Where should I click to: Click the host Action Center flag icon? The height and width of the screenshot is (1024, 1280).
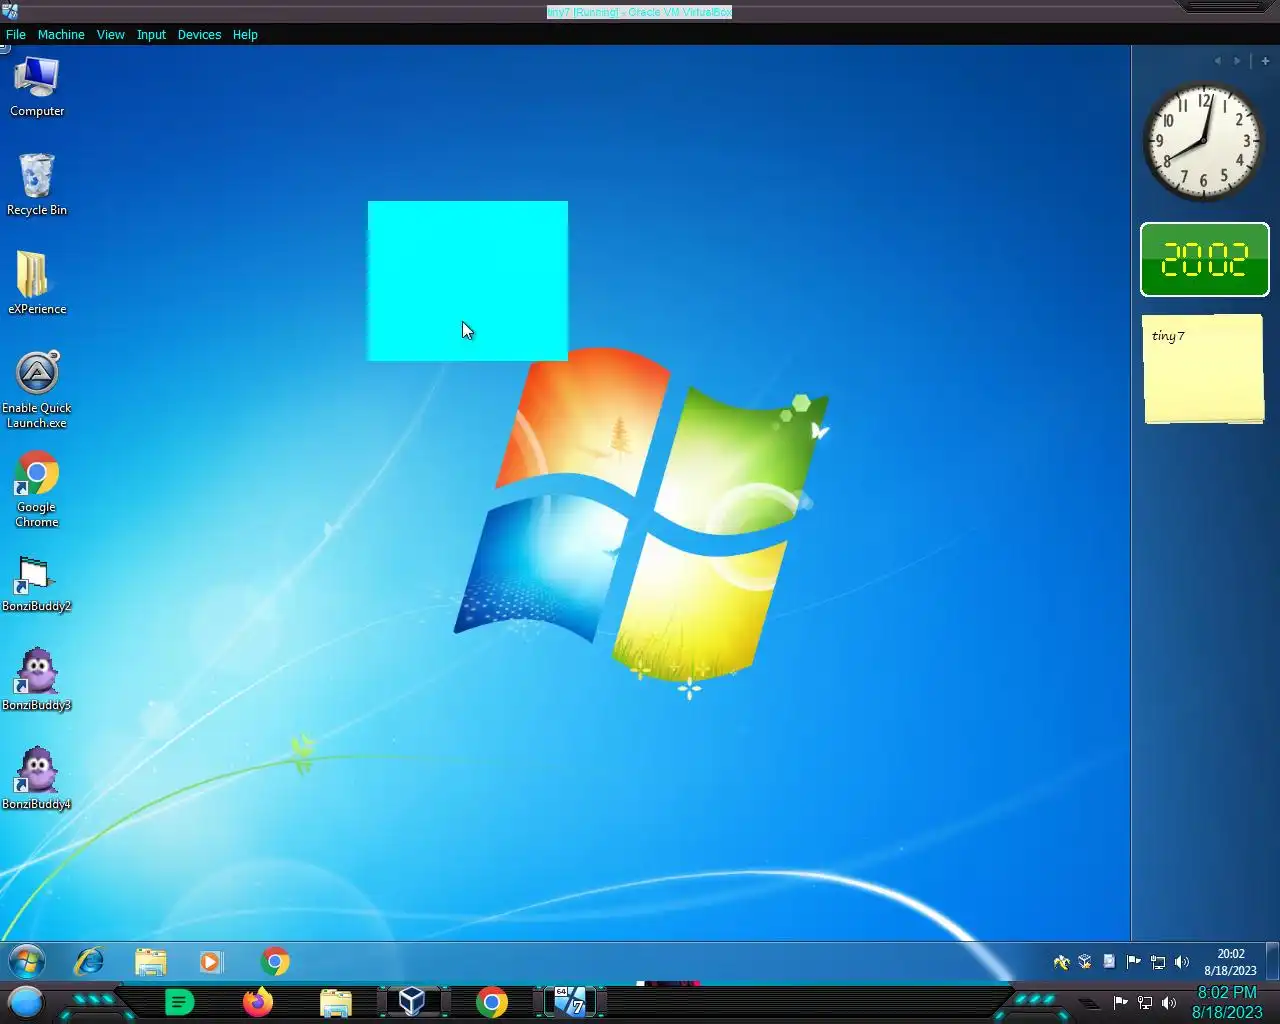(1120, 1003)
